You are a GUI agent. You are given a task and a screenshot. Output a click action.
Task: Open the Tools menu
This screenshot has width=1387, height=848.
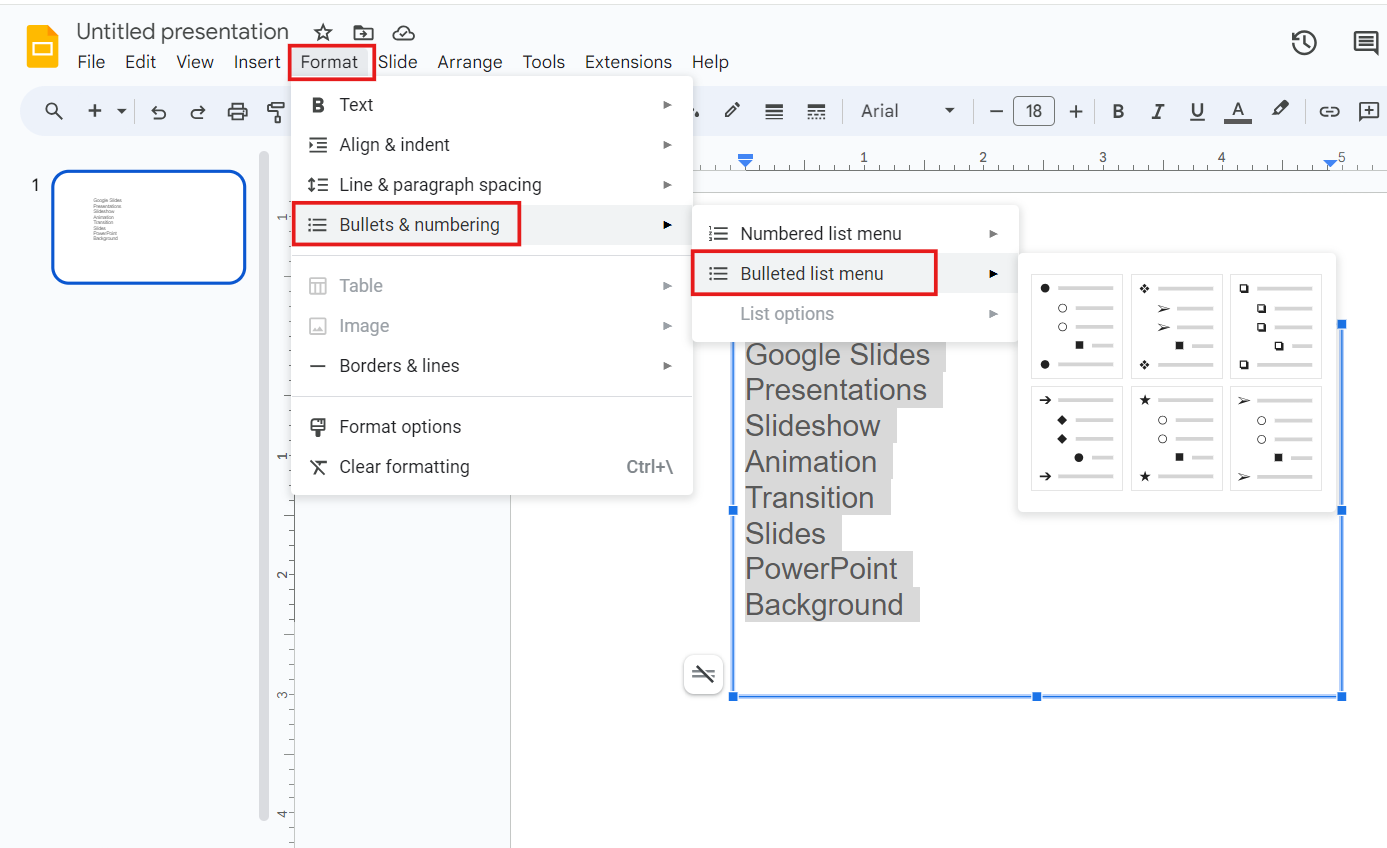pyautogui.click(x=543, y=62)
